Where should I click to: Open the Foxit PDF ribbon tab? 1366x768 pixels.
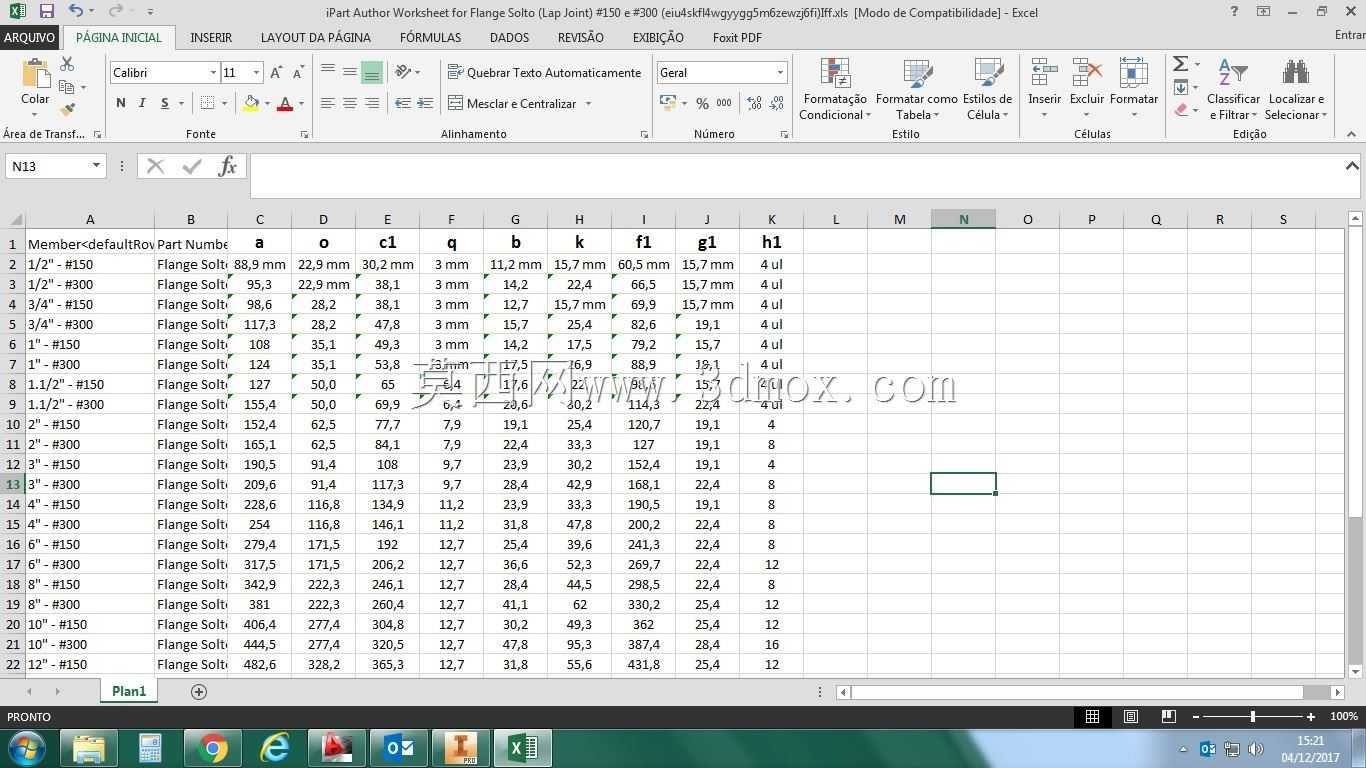[737, 37]
